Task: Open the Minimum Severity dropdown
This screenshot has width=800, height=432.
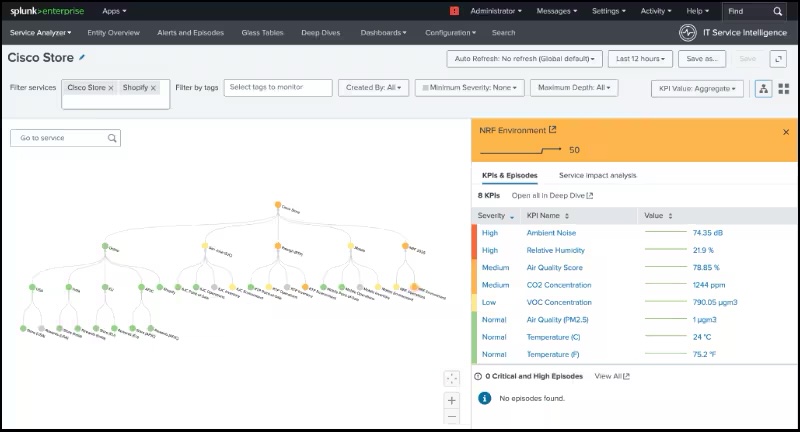Action: click(x=469, y=88)
